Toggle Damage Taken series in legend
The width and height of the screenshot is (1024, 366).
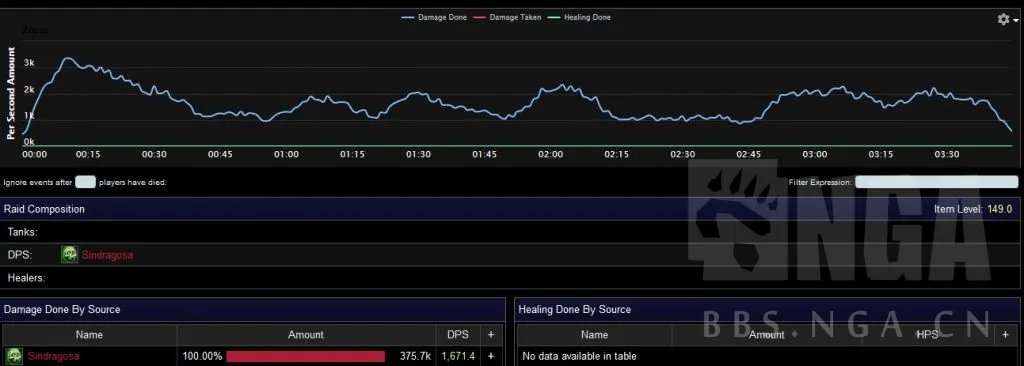507,18
